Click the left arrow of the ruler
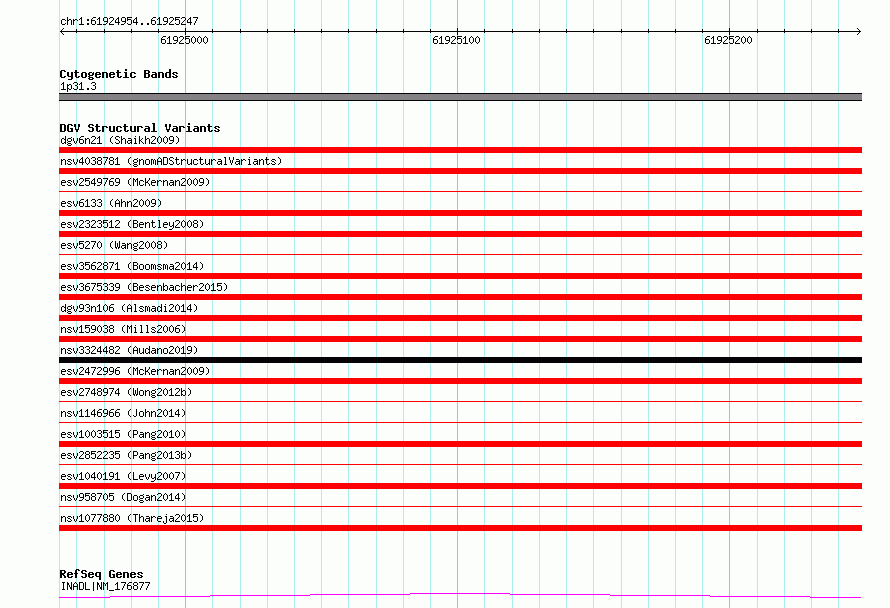Image resolution: width=890 pixels, height=608 pixels. click(x=62, y=32)
